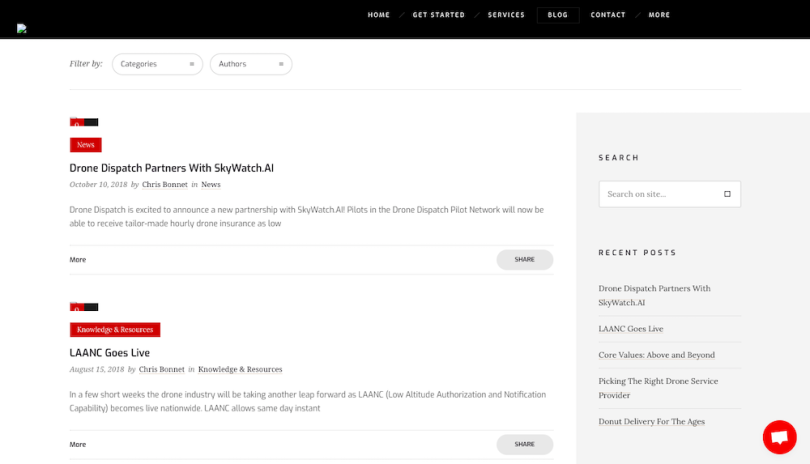The height and width of the screenshot is (464, 810).
Task: Open recent post Core Values: Above and Beyond
Action: 657,355
